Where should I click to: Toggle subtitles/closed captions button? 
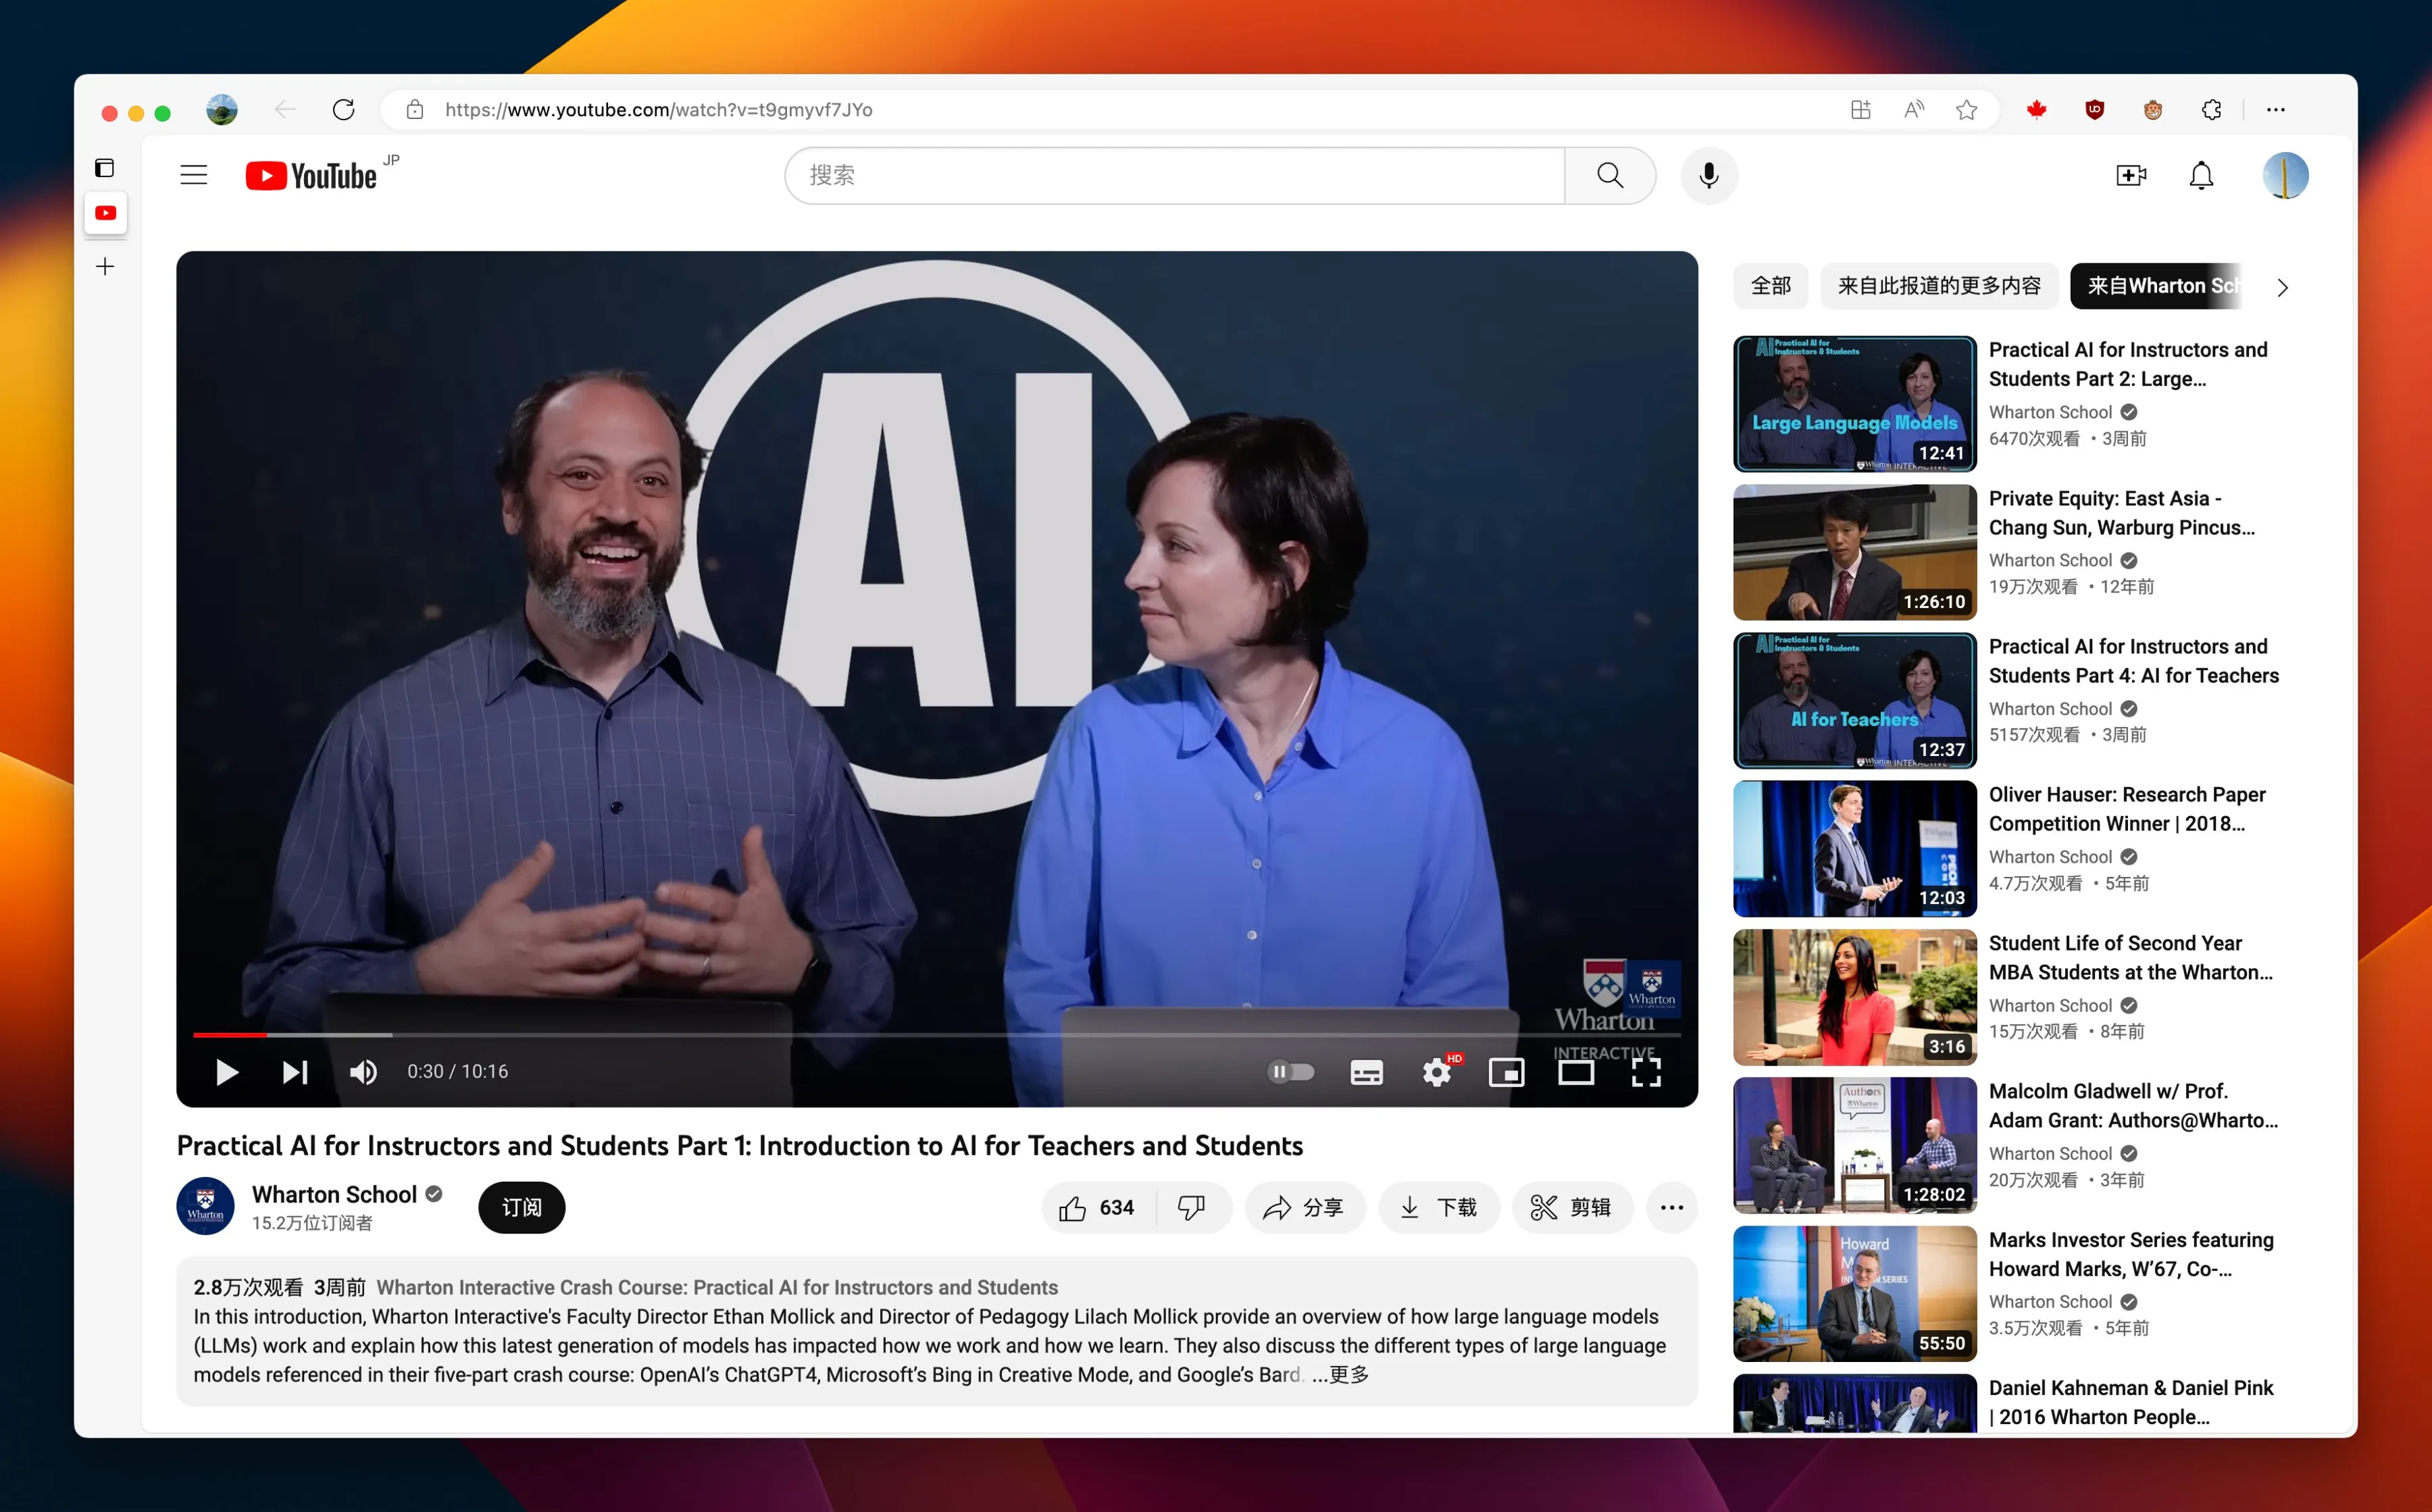(x=1366, y=1072)
